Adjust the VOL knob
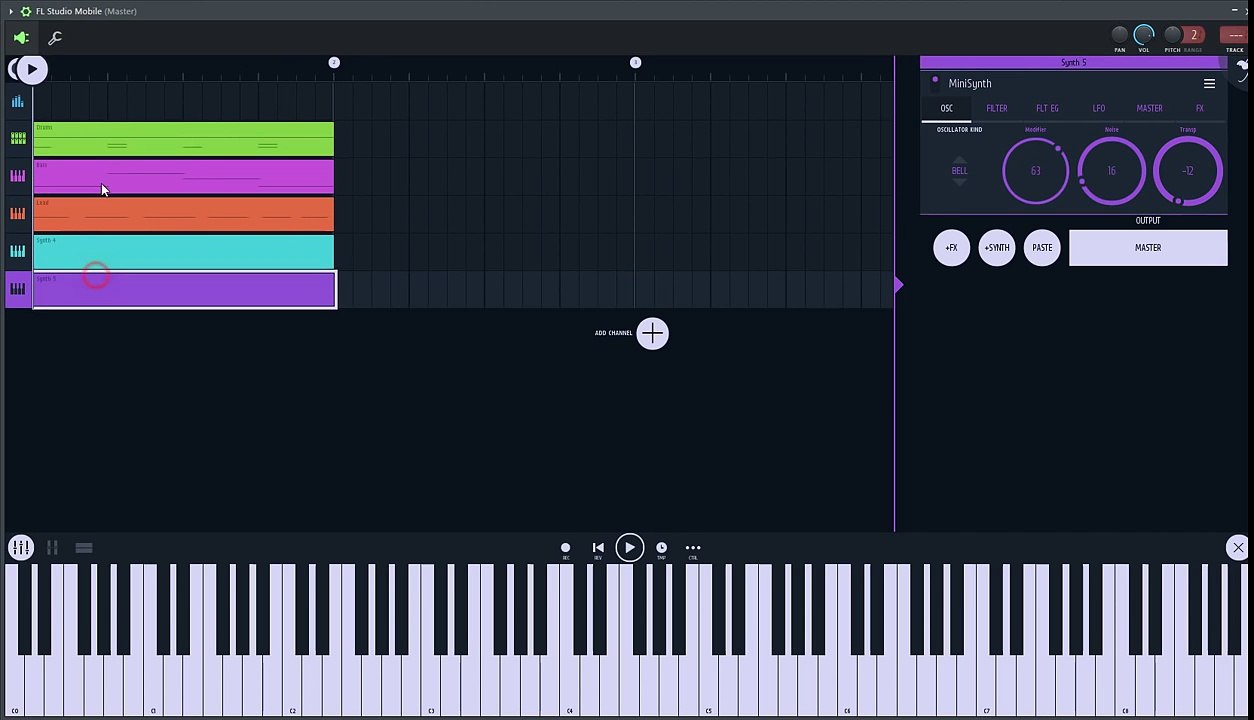 (x=1144, y=35)
